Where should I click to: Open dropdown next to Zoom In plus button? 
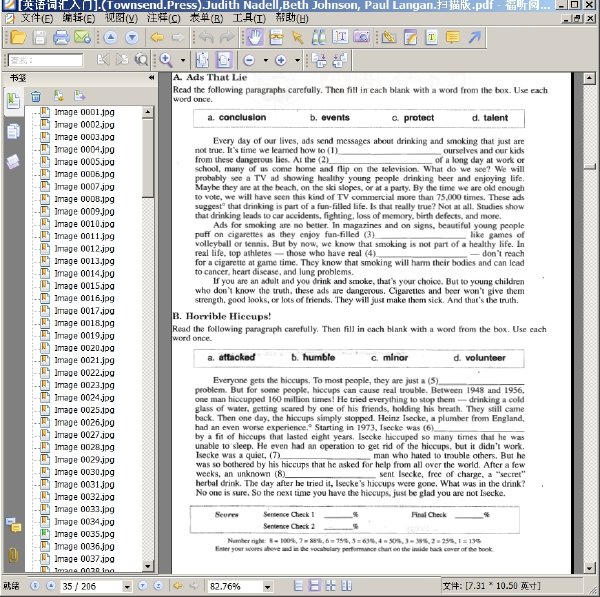pos(297,60)
